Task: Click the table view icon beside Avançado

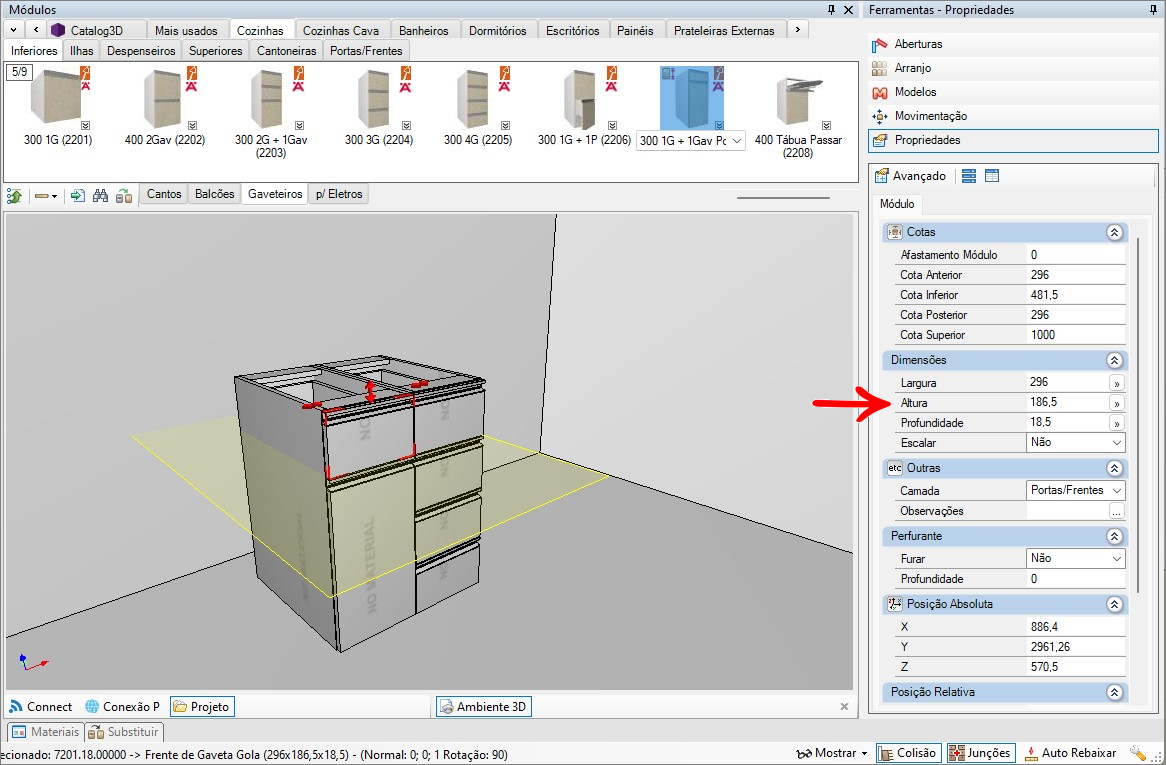Action: tap(992, 176)
